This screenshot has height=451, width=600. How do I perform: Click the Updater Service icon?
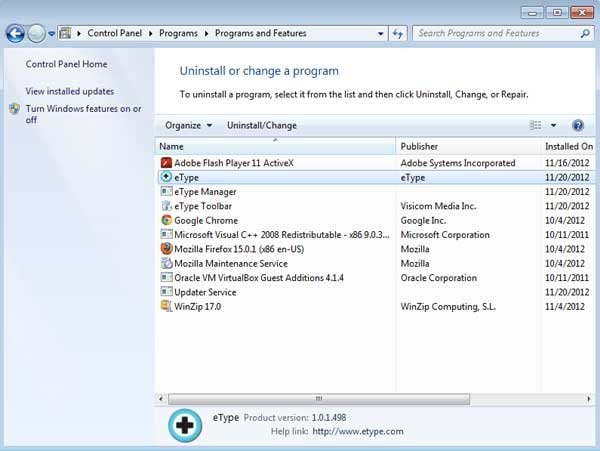(166, 292)
